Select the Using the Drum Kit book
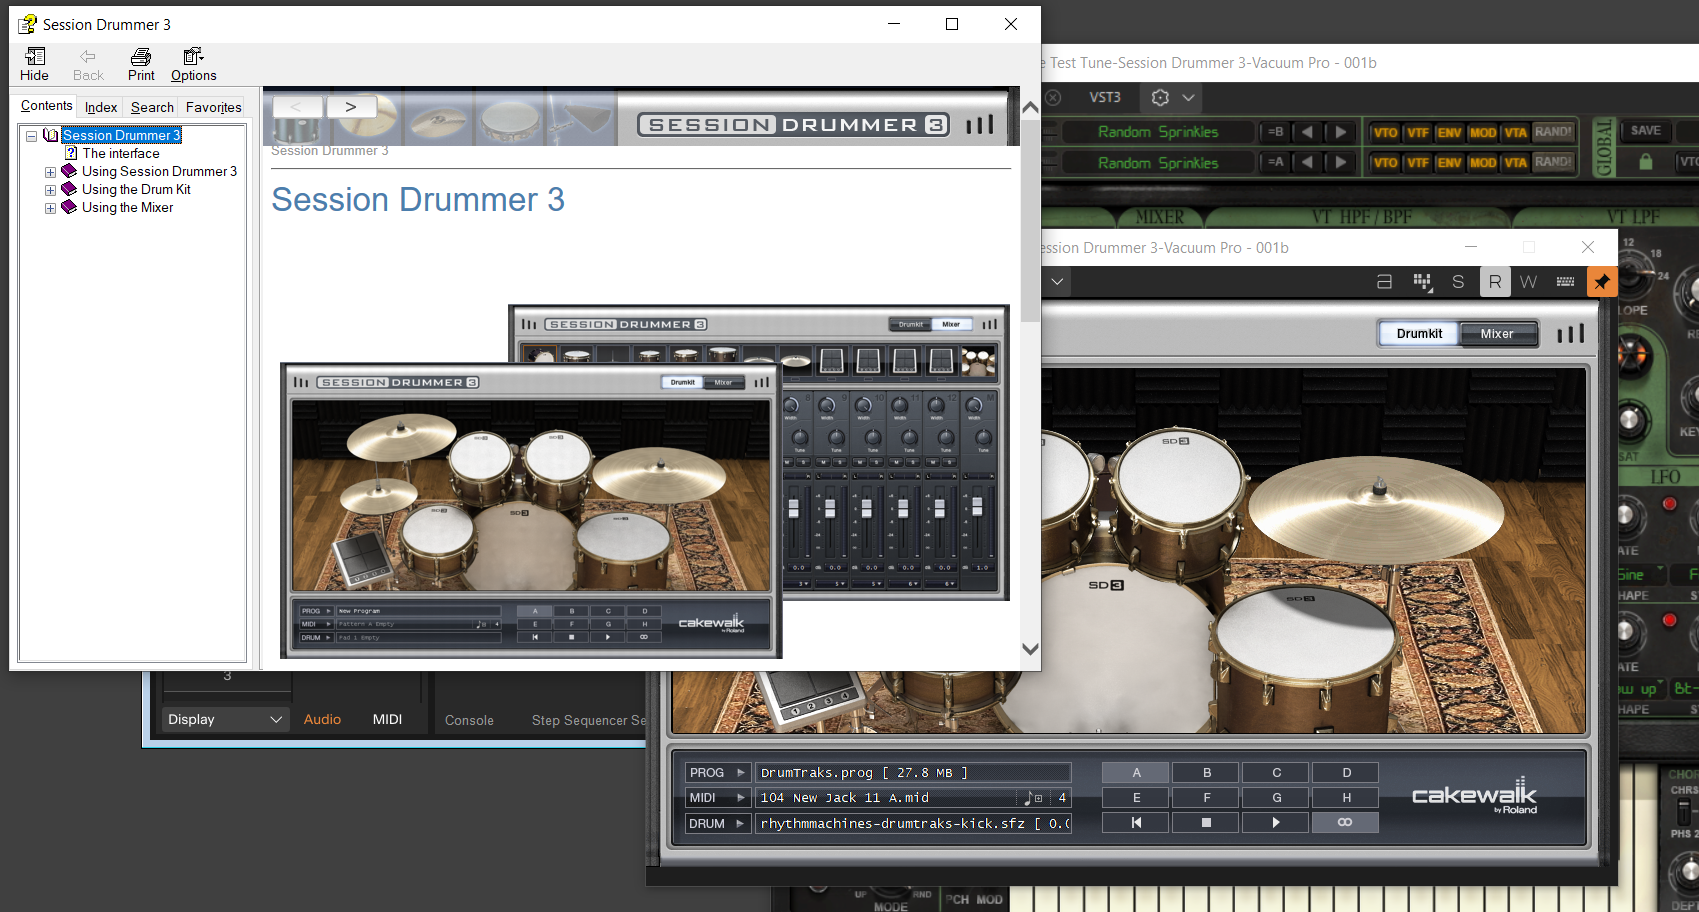1699x912 pixels. (136, 189)
